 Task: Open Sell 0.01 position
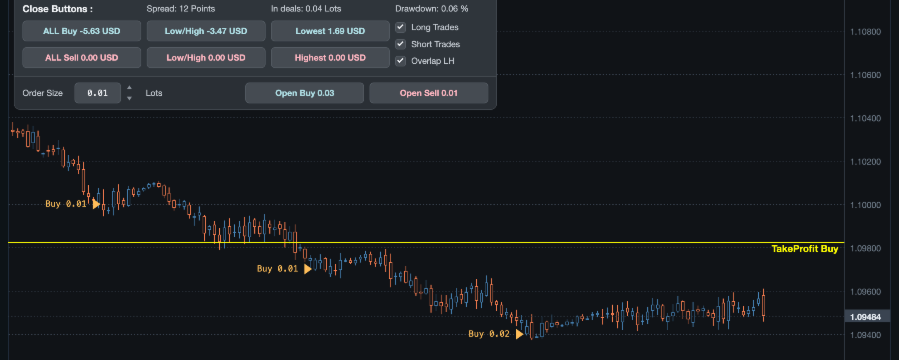pyautogui.click(x=429, y=93)
